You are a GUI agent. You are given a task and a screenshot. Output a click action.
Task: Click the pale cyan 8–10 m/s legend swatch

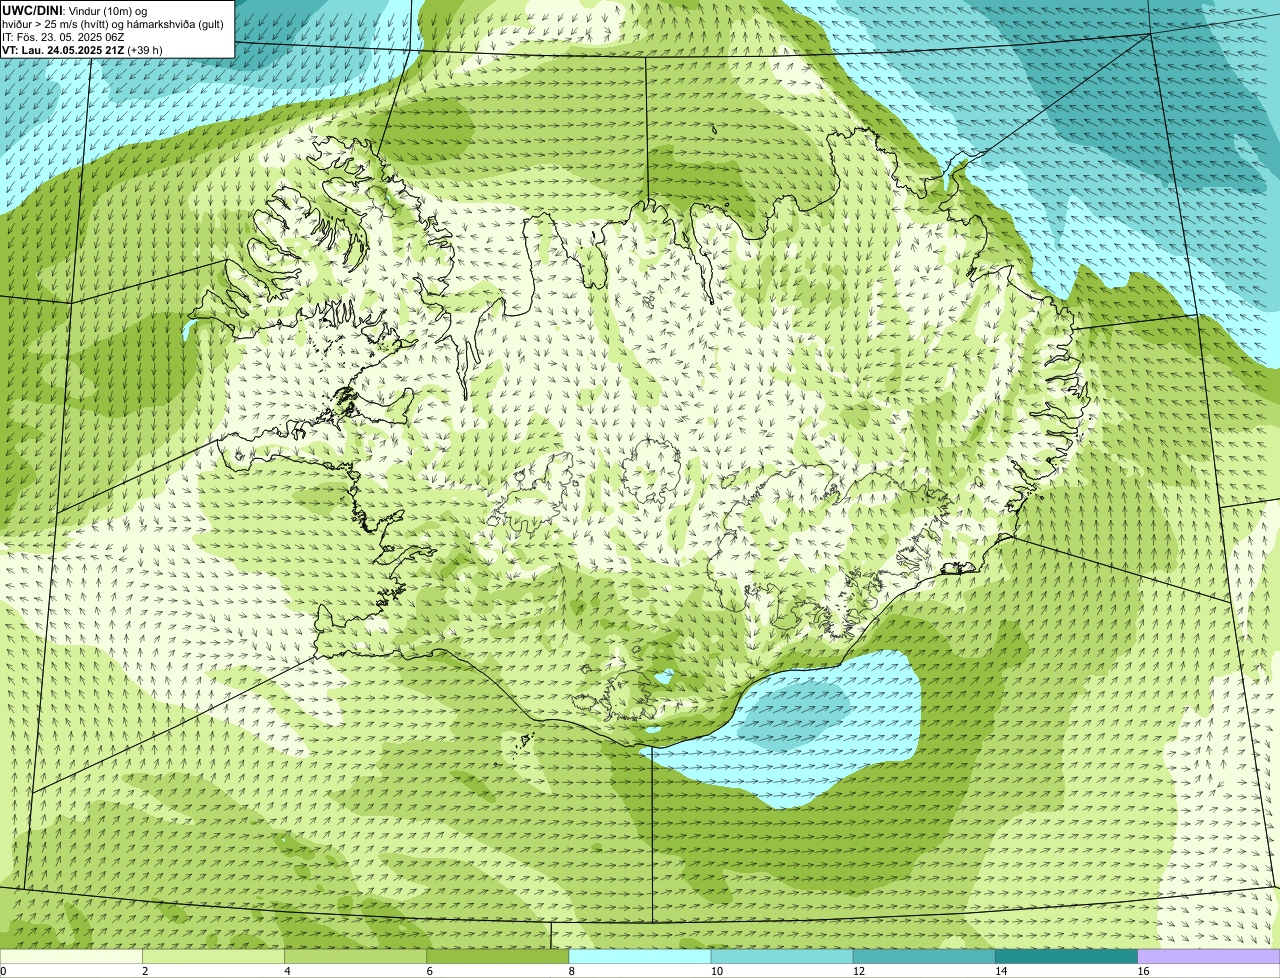[640, 956]
